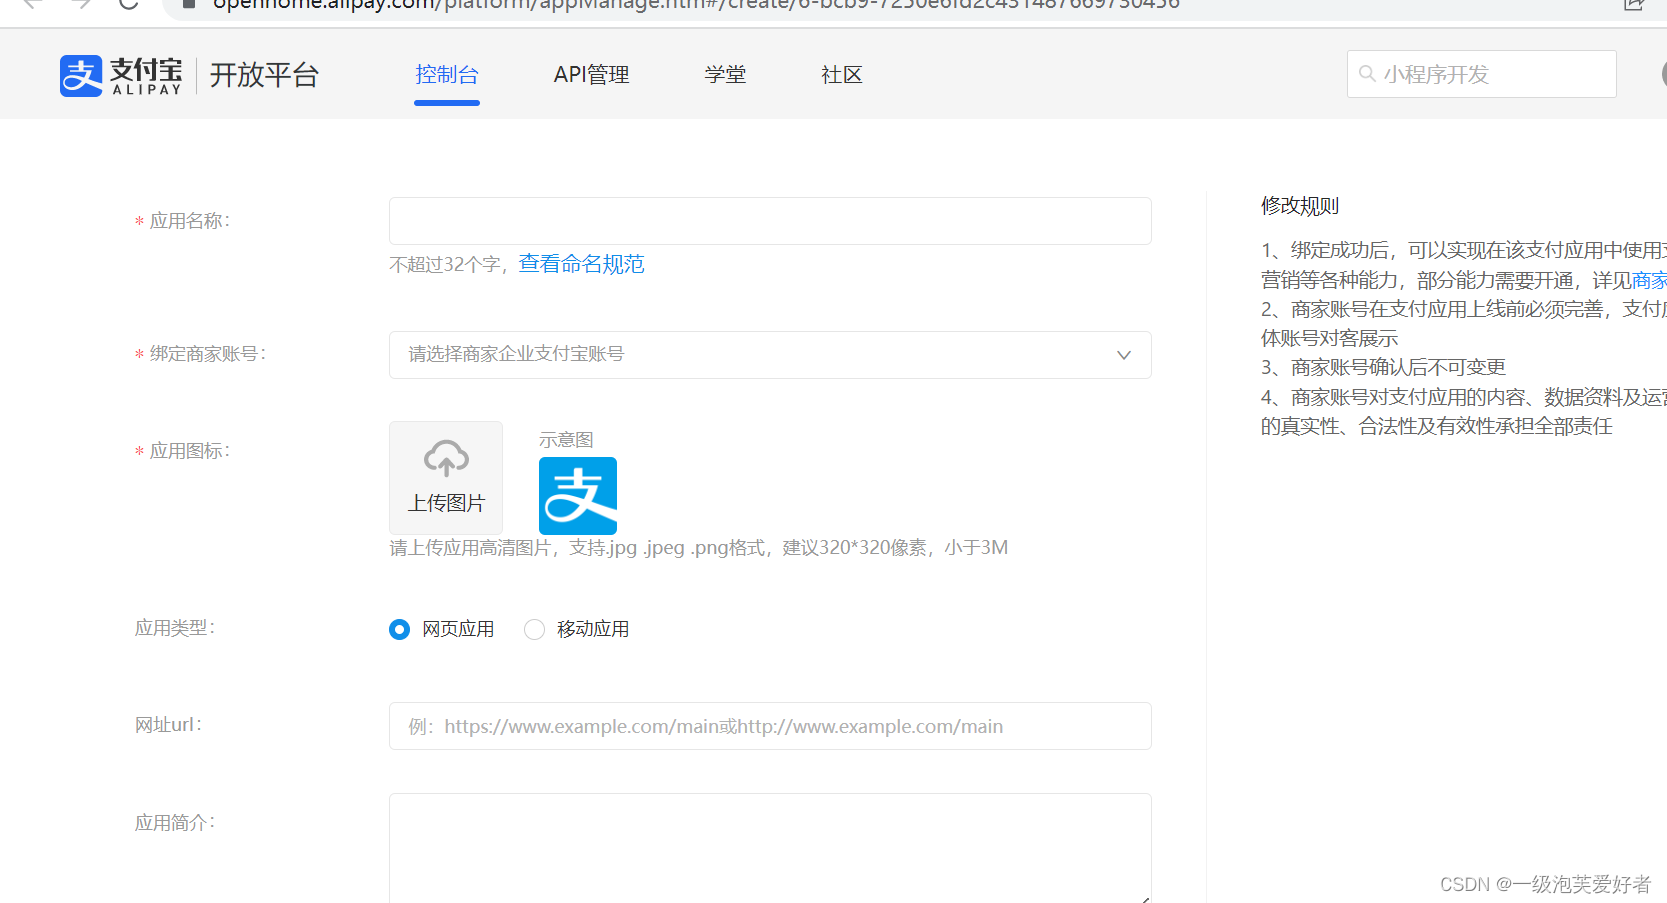Expand the dropdown chevron on the account selector
Viewport: 1667px width, 903px height.
1123,355
